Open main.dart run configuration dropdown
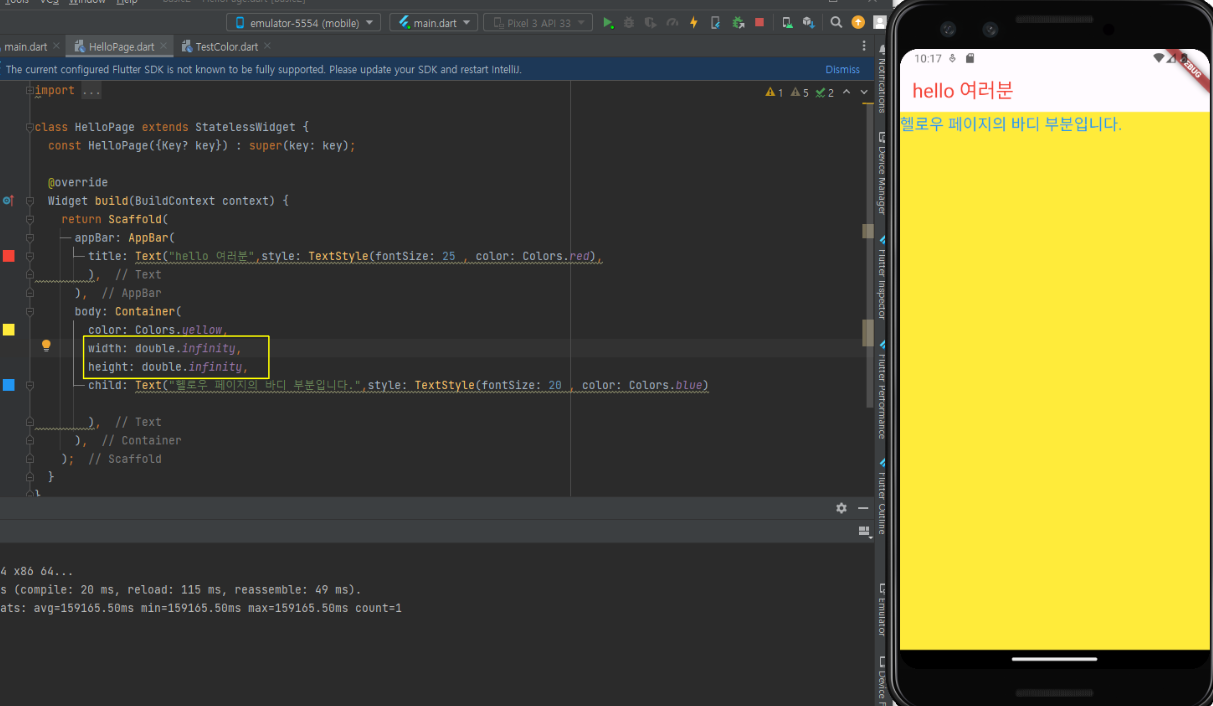The width and height of the screenshot is (1213, 706). coord(433,22)
